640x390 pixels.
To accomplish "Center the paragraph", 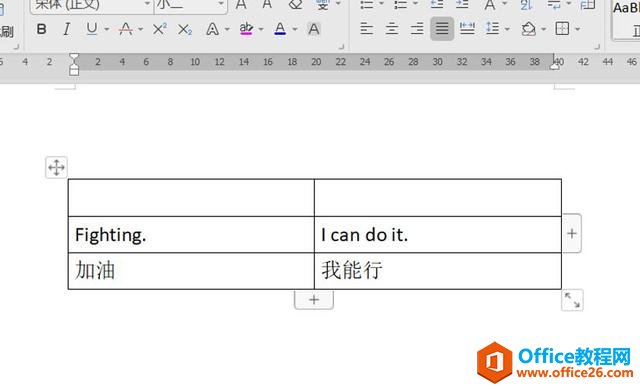I will pyautogui.click(x=392, y=29).
